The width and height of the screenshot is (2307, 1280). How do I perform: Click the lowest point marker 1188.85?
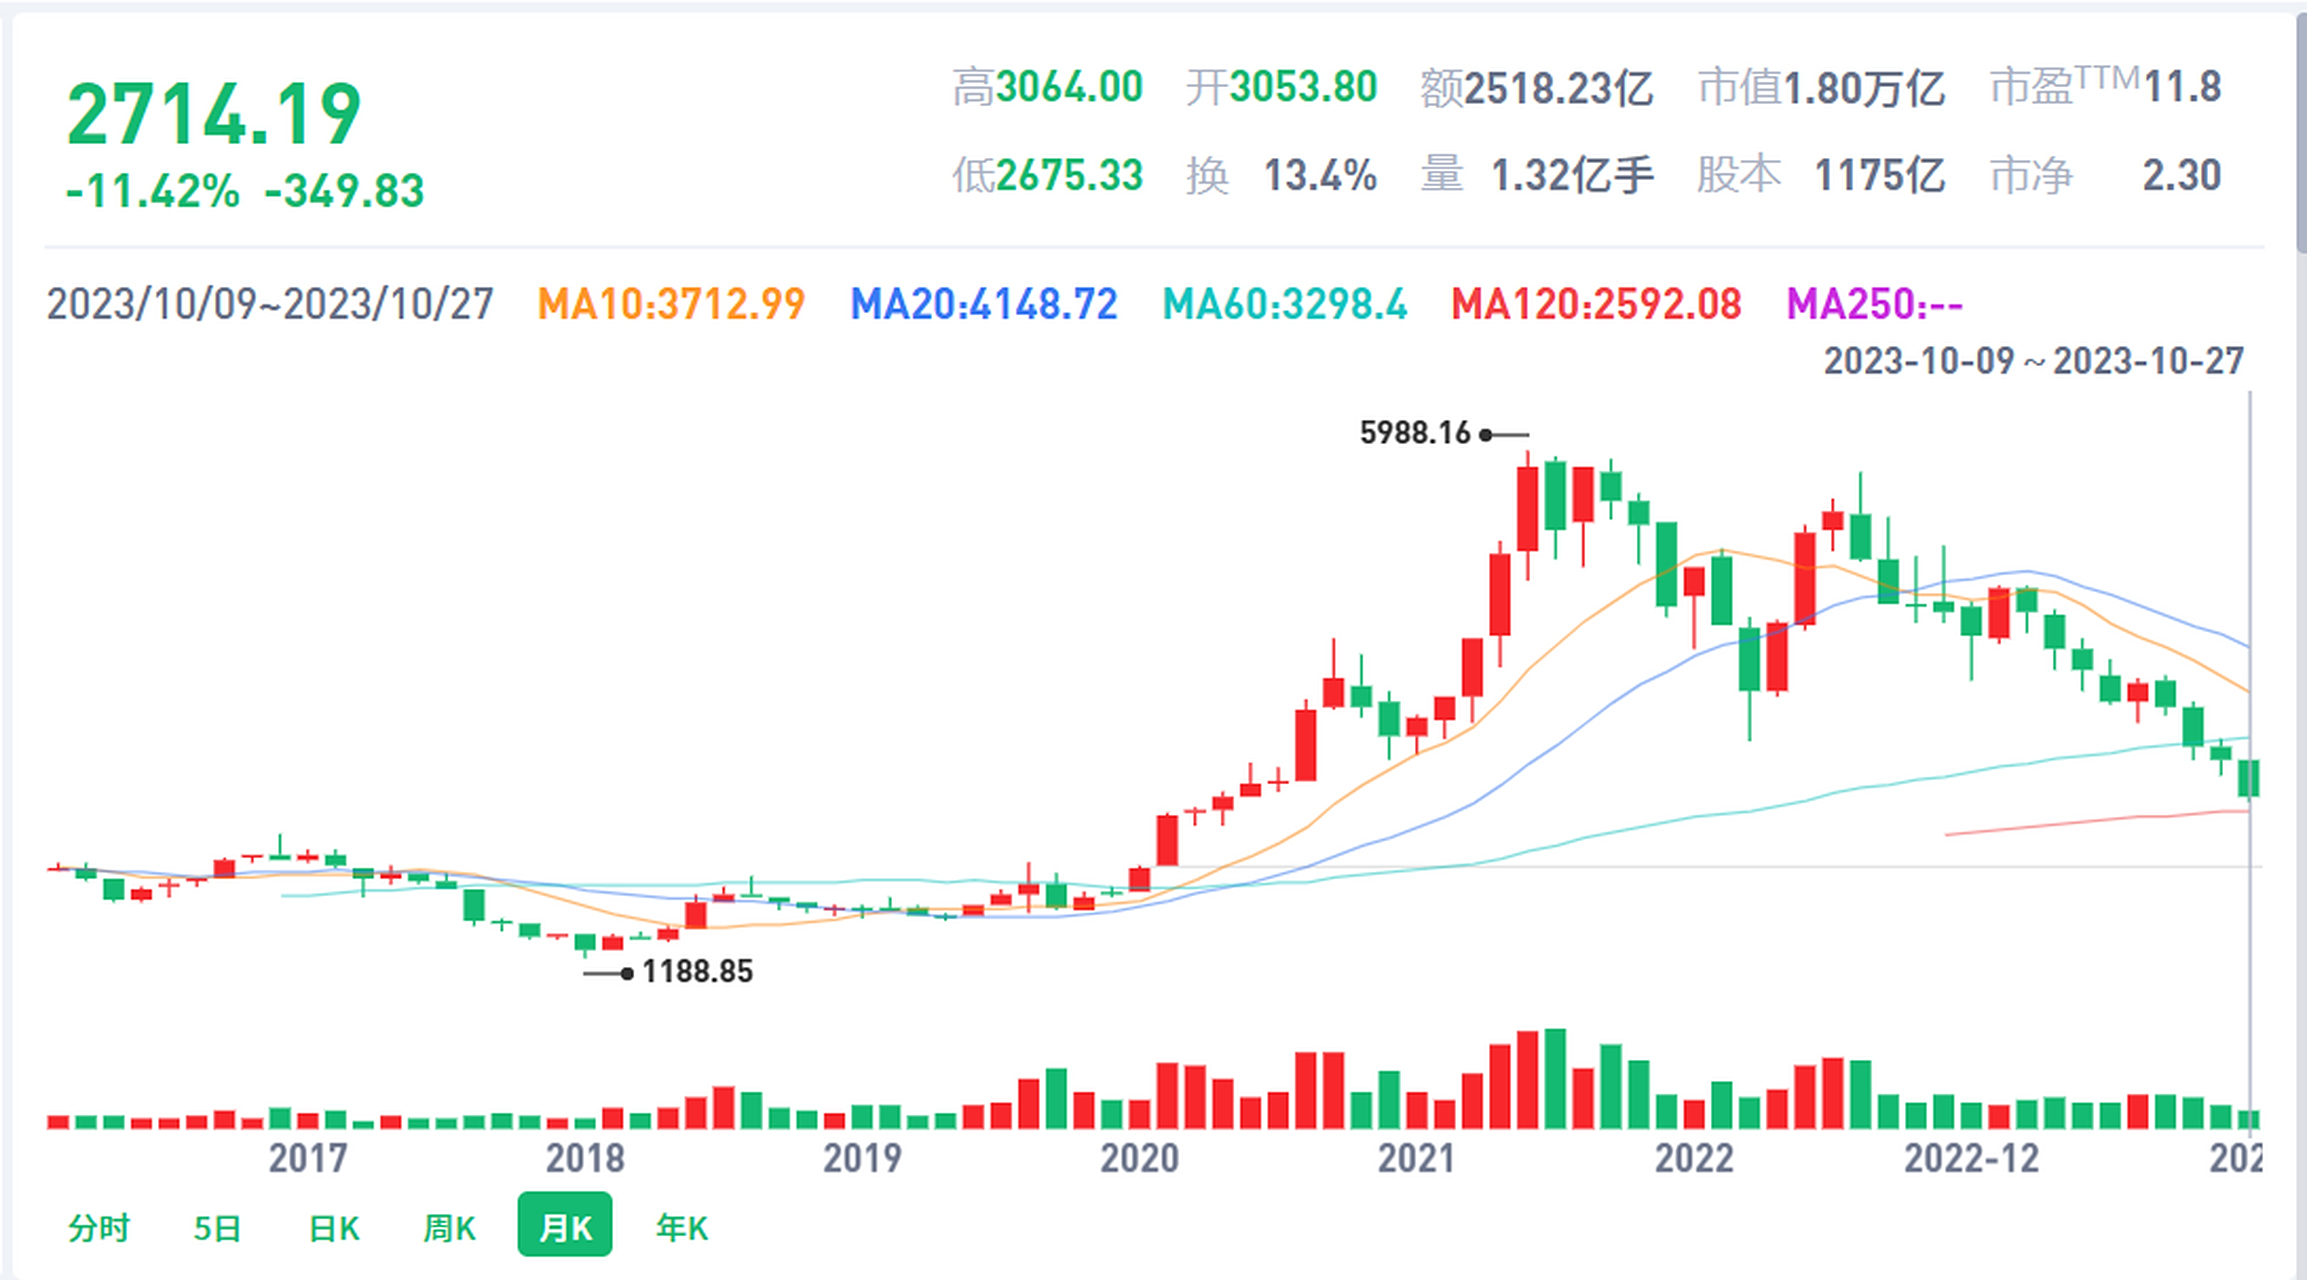(697, 971)
